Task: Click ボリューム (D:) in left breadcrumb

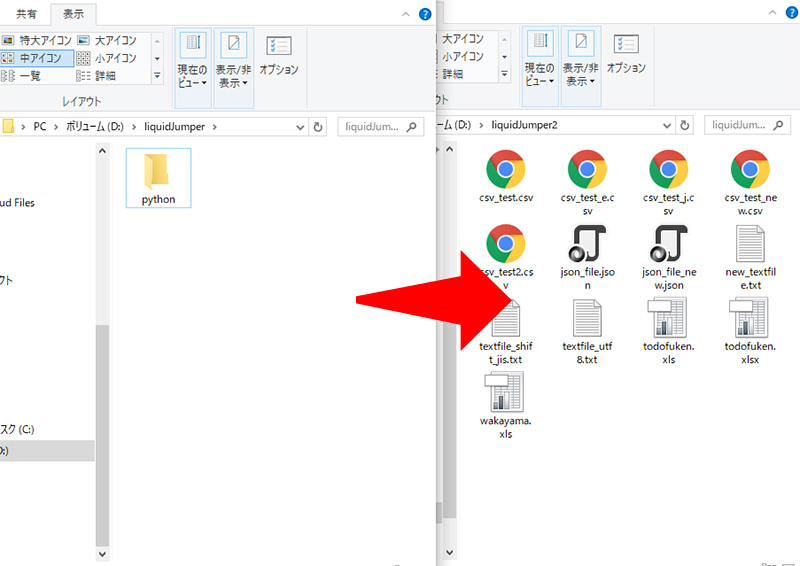Action: [x=95, y=127]
